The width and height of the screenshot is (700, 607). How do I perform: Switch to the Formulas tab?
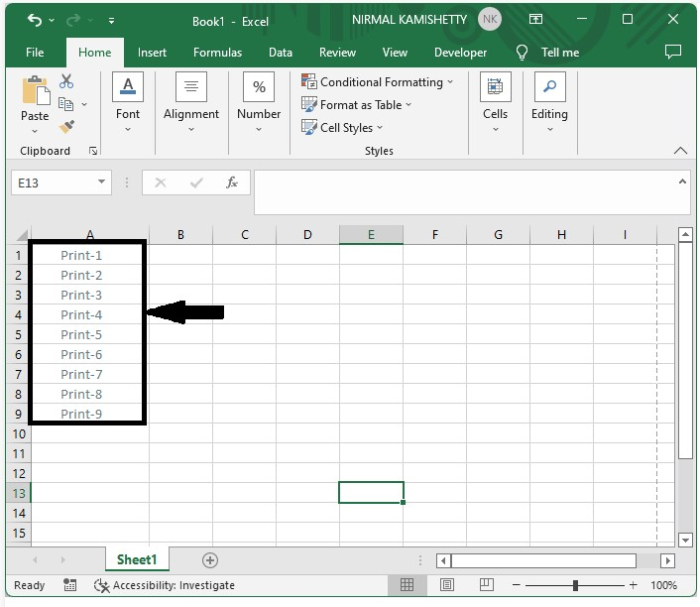coord(217,53)
